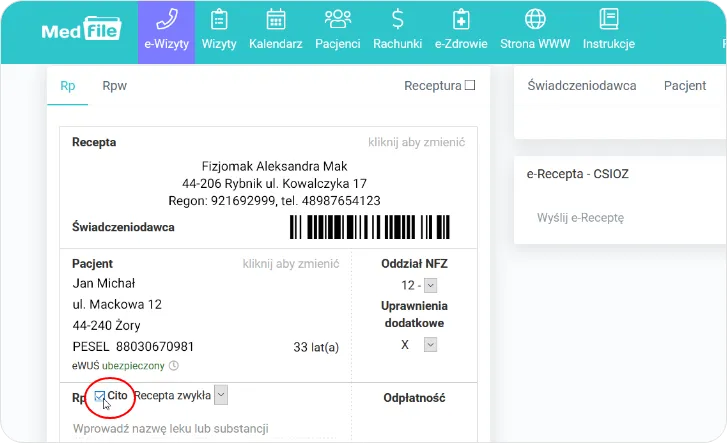The width and height of the screenshot is (727, 443).
Task: Expand Uprawnienia dodatkowe dropdown
Action: (431, 344)
